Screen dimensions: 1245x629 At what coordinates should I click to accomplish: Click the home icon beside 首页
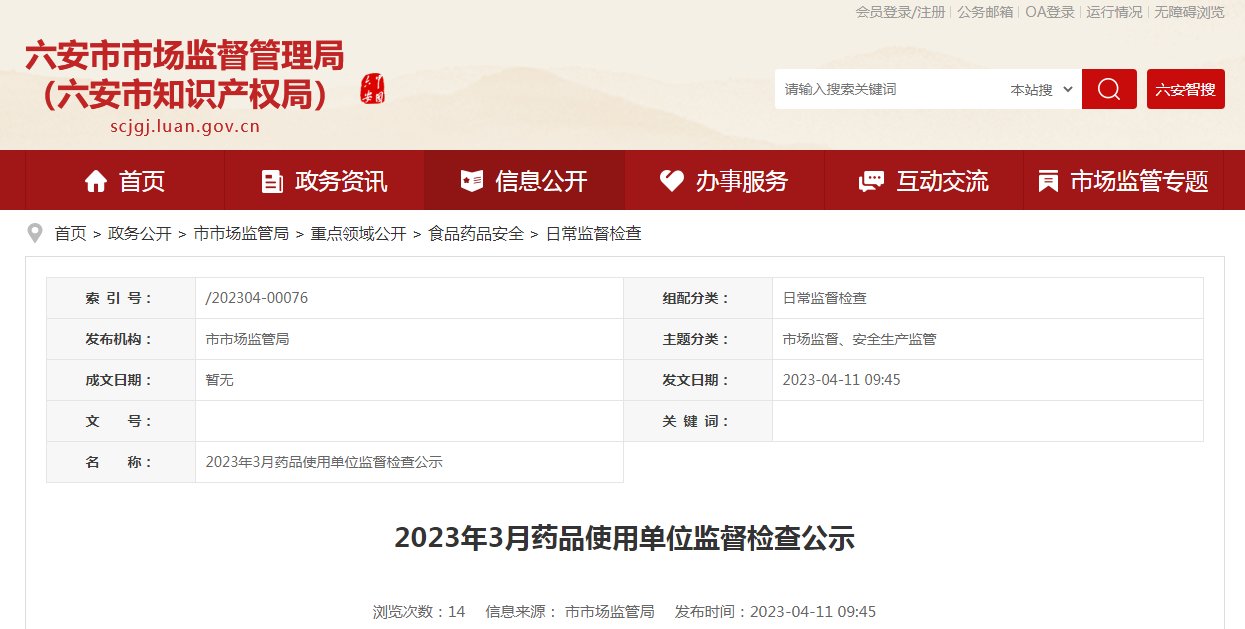coord(96,181)
